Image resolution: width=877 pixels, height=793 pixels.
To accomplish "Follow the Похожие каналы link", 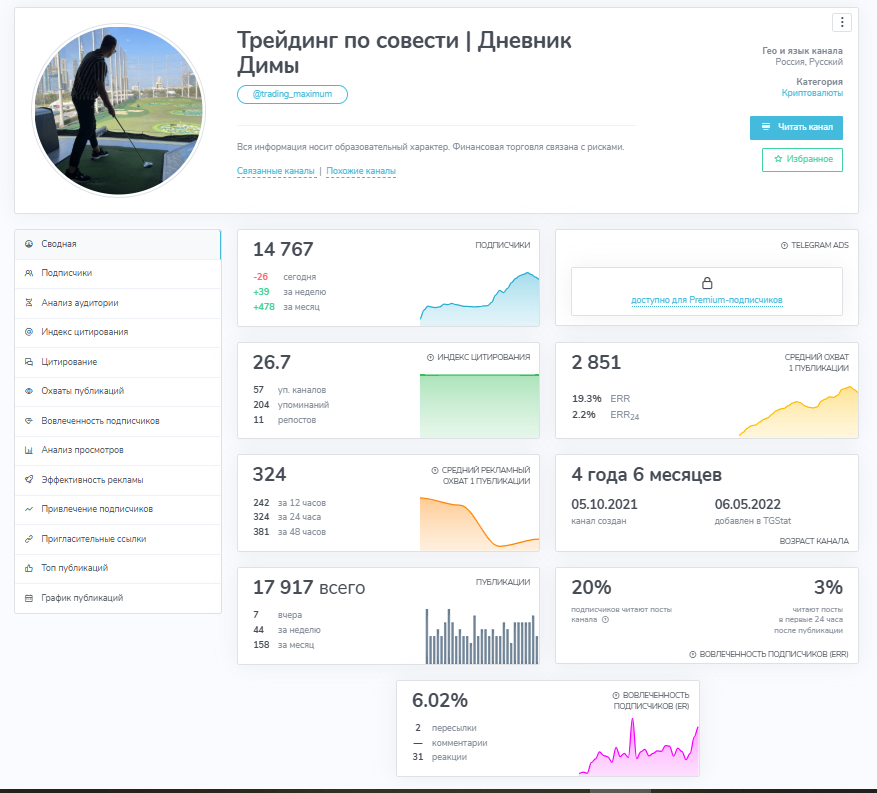I will 360,171.
